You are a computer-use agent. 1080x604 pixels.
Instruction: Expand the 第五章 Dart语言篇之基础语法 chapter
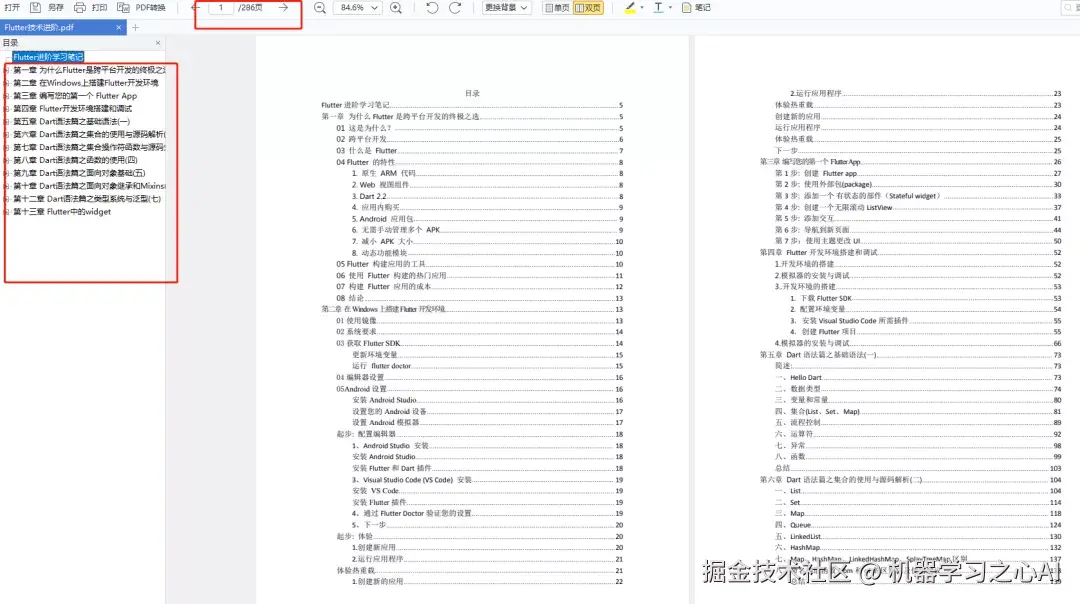point(8,121)
